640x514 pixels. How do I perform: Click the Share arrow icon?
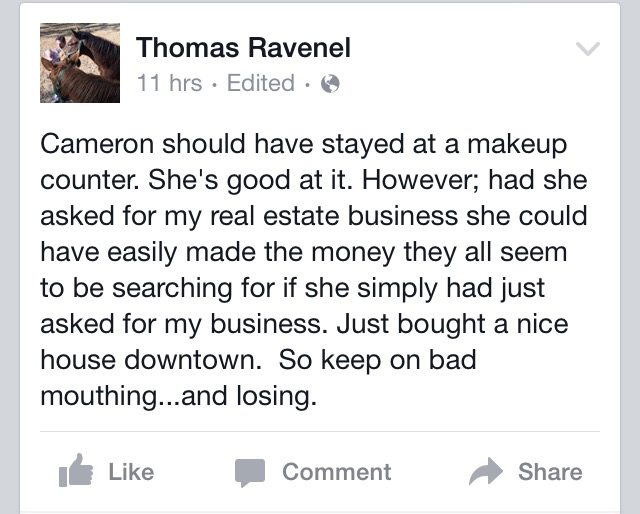(x=486, y=471)
